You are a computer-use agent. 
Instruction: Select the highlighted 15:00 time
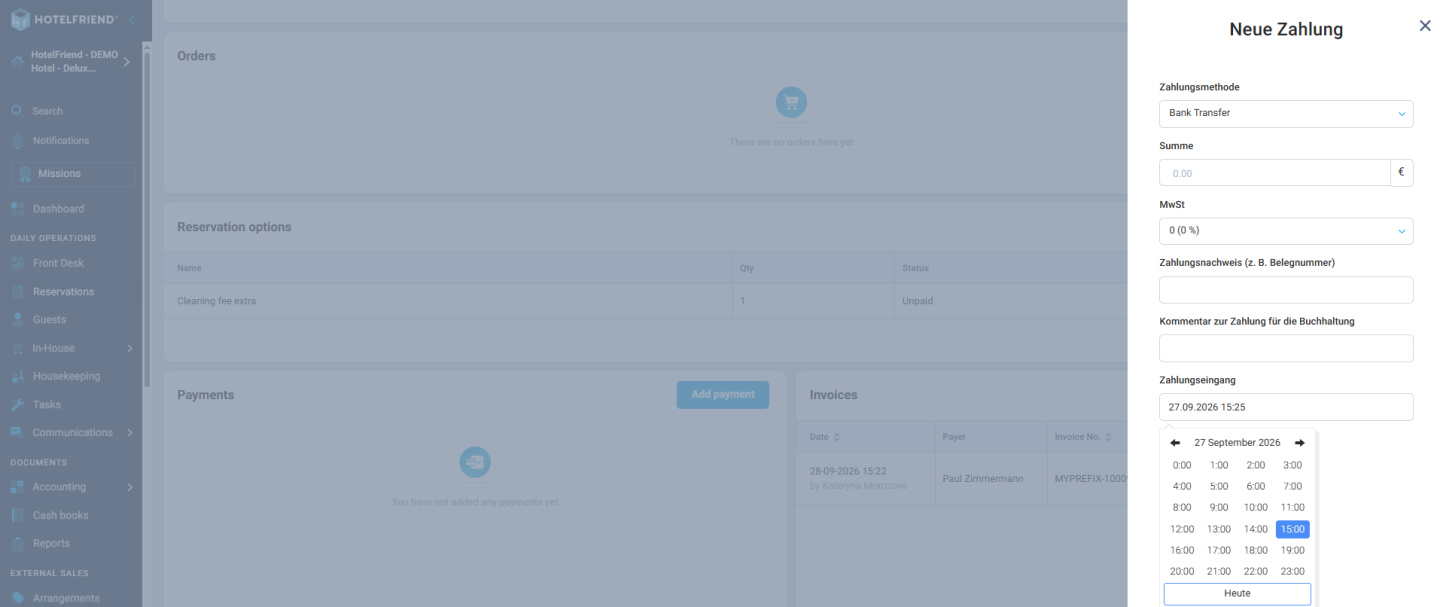click(1293, 529)
